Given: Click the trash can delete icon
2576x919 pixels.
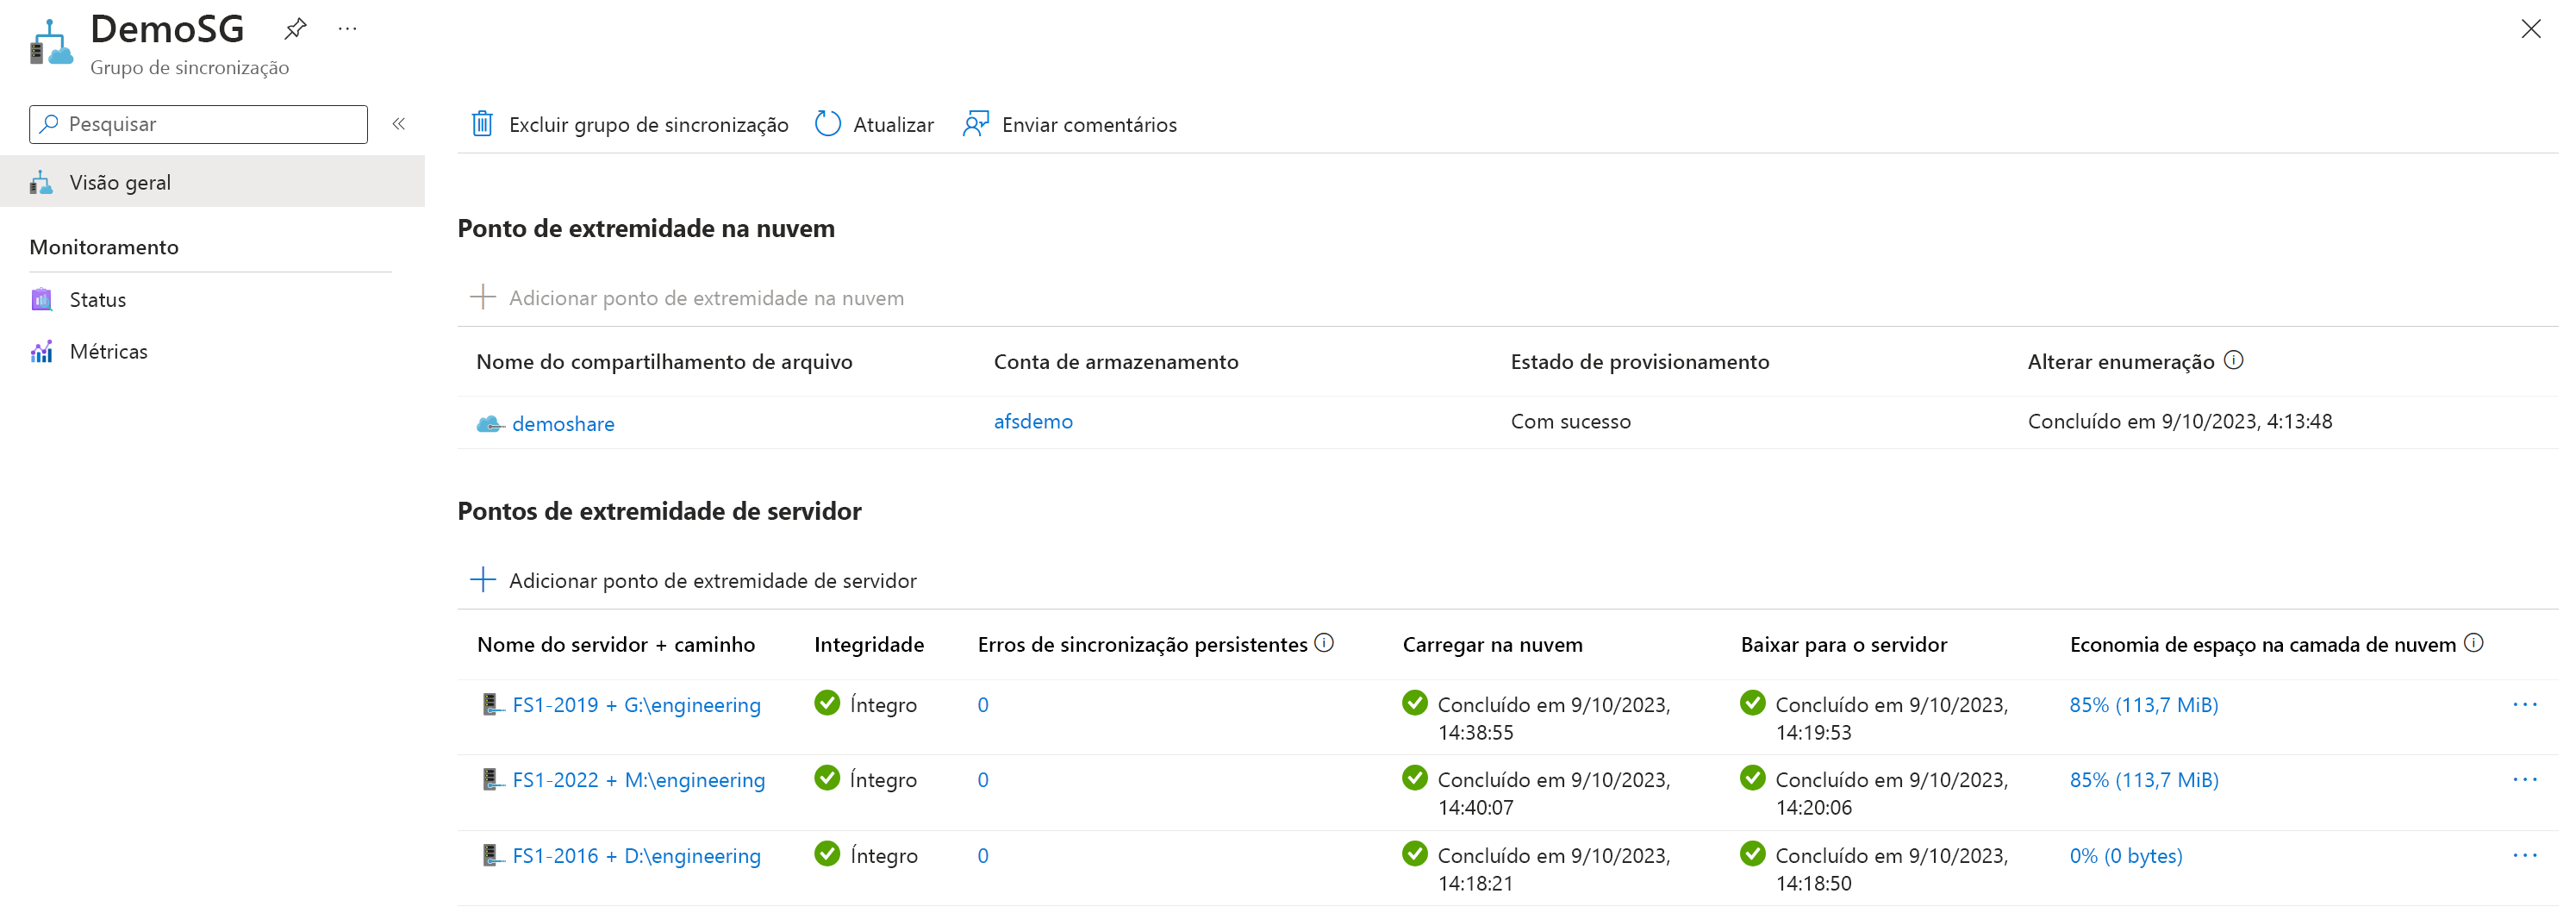Looking at the screenshot, I should coord(482,124).
